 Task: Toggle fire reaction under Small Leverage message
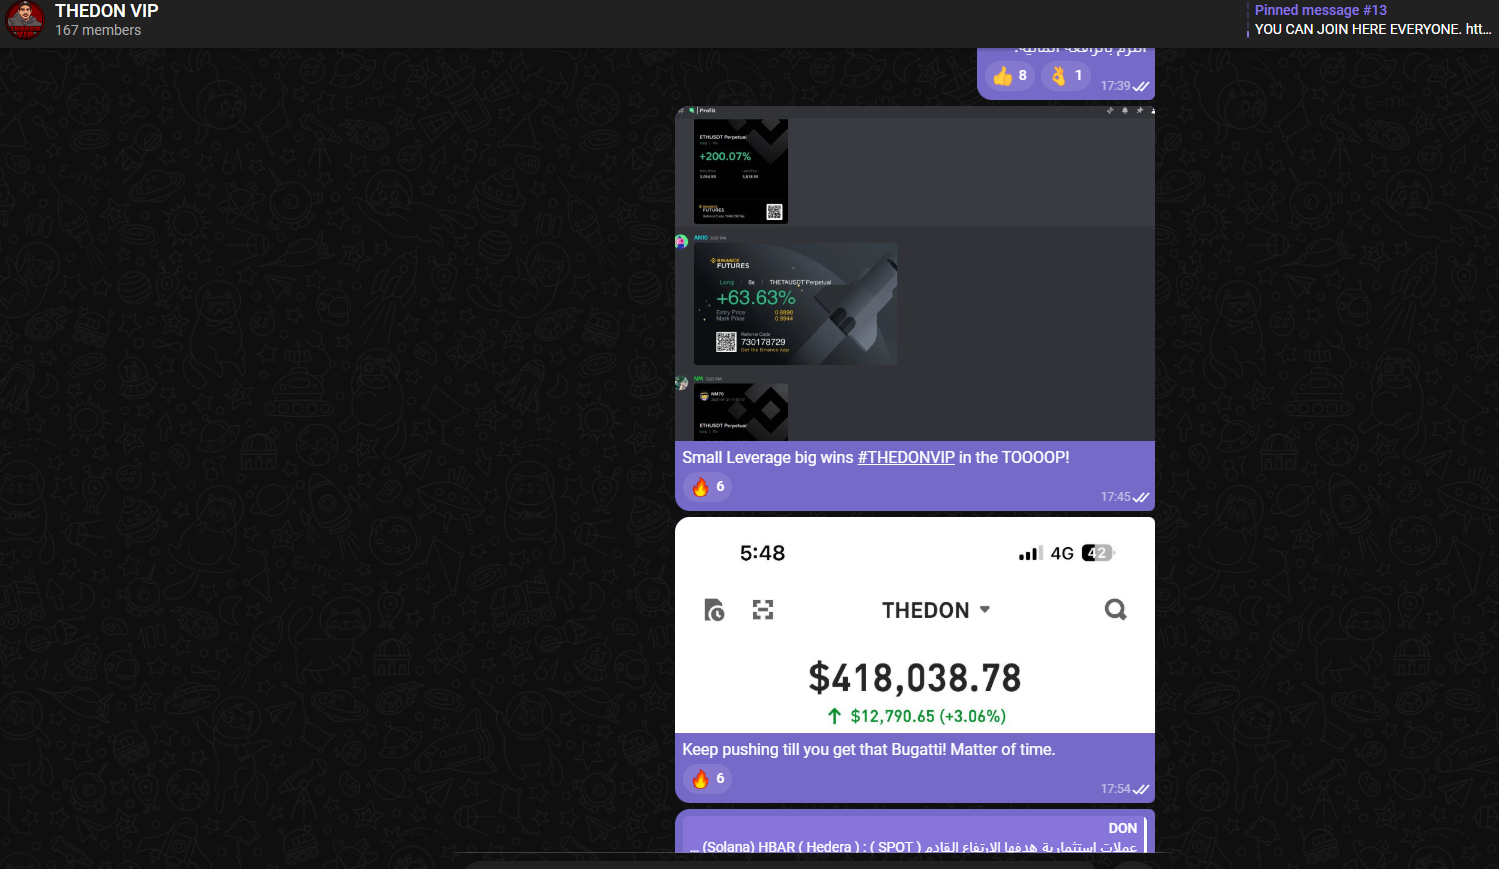point(707,487)
